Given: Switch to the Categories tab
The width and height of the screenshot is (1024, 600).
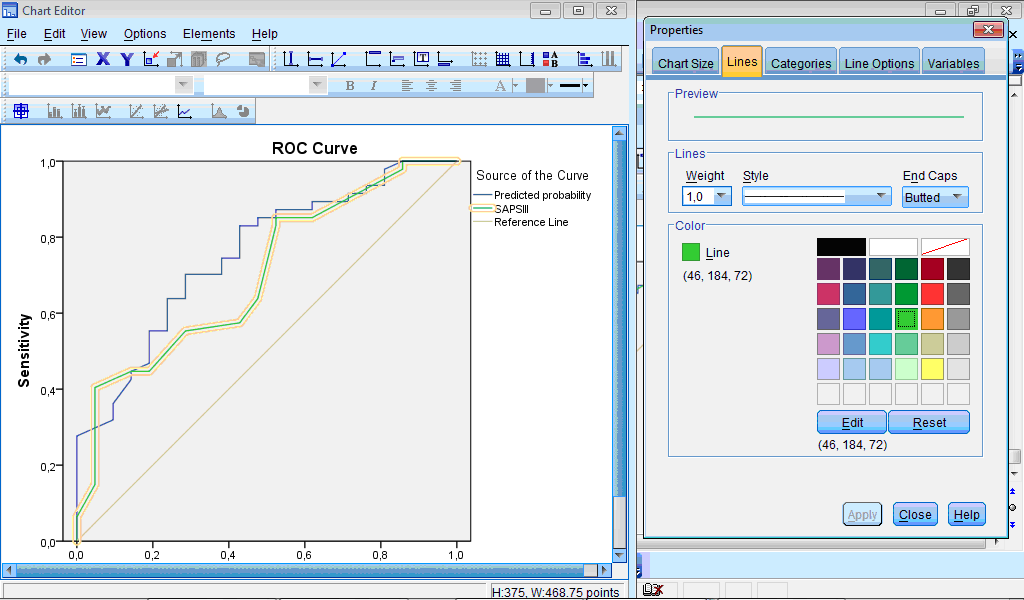Looking at the screenshot, I should coord(801,63).
